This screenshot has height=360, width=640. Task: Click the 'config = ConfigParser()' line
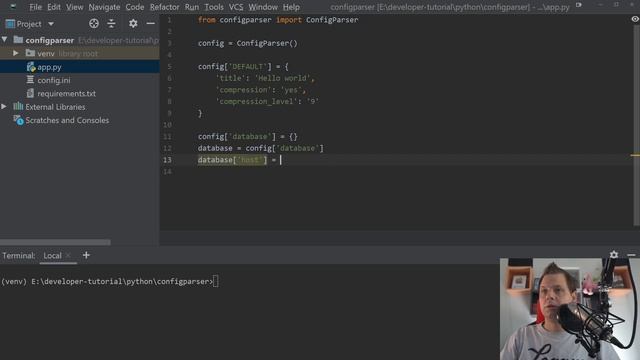click(x=247, y=43)
